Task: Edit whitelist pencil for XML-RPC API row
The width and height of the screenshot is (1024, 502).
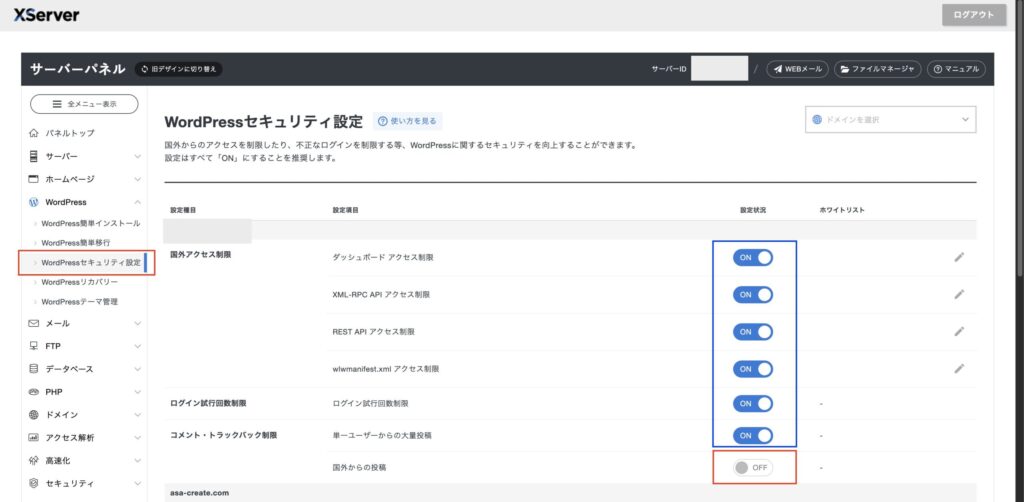Action: [x=959, y=294]
